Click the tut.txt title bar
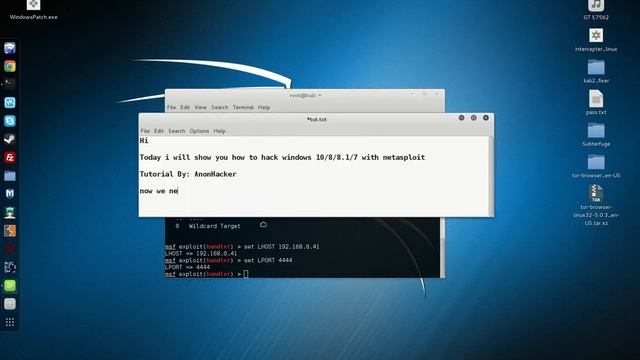The width and height of the screenshot is (640, 360). (317, 119)
